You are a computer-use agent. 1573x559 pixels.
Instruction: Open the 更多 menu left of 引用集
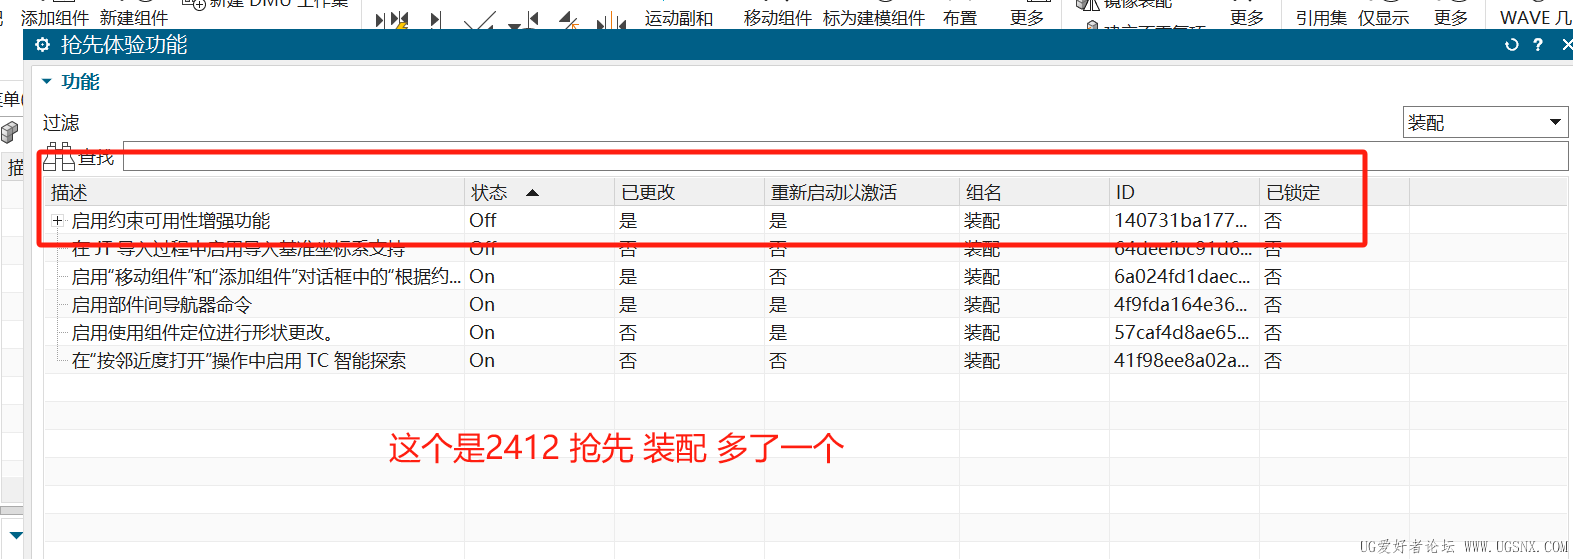click(1247, 18)
